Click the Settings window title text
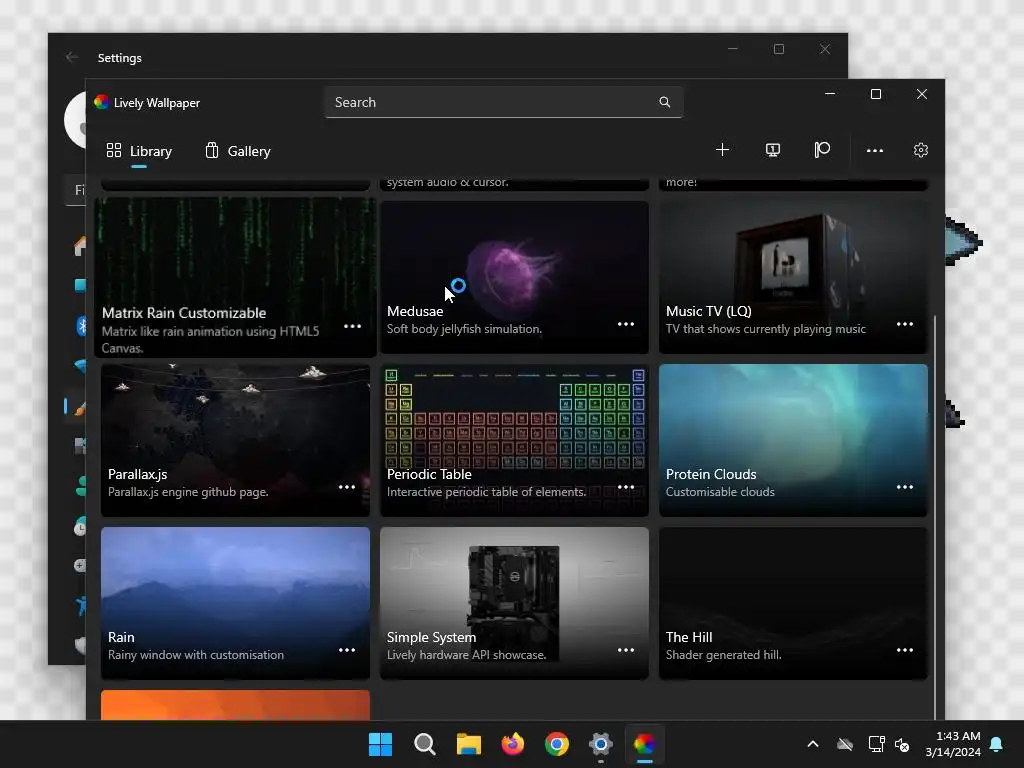 click(x=120, y=58)
